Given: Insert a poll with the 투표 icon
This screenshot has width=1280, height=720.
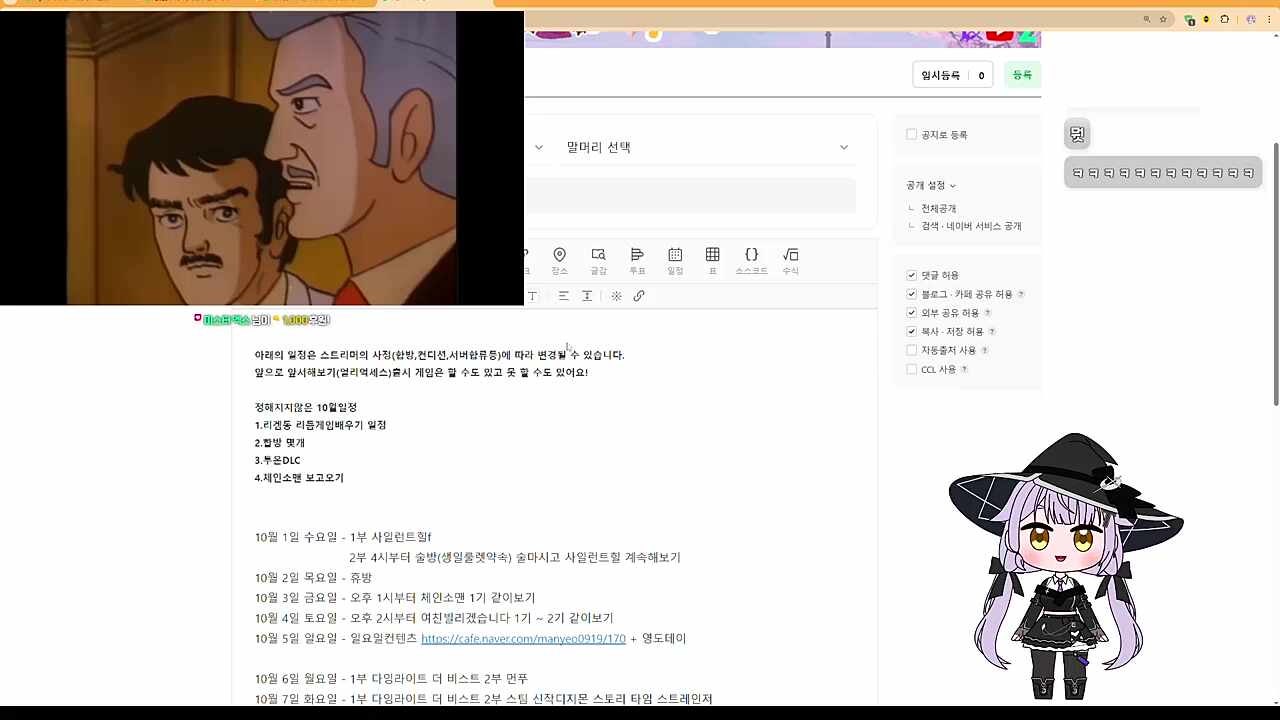Looking at the screenshot, I should (637, 261).
